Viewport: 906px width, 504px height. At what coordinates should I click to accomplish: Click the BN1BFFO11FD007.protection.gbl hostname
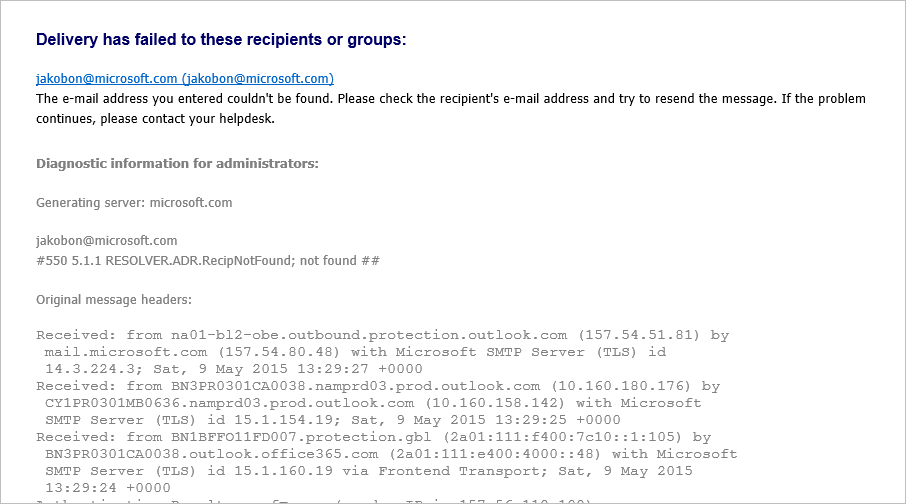coord(301,437)
